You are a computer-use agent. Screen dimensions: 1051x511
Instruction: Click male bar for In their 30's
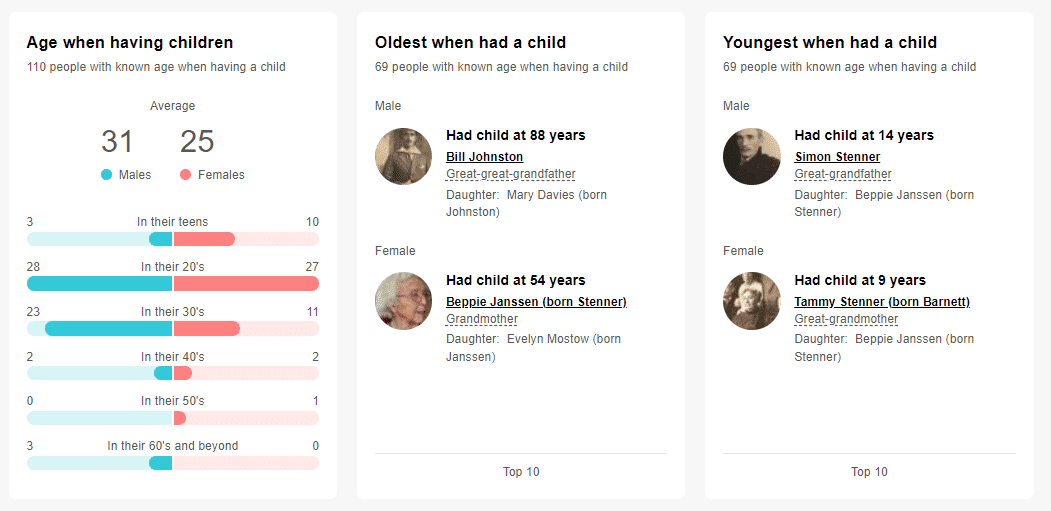click(108, 328)
